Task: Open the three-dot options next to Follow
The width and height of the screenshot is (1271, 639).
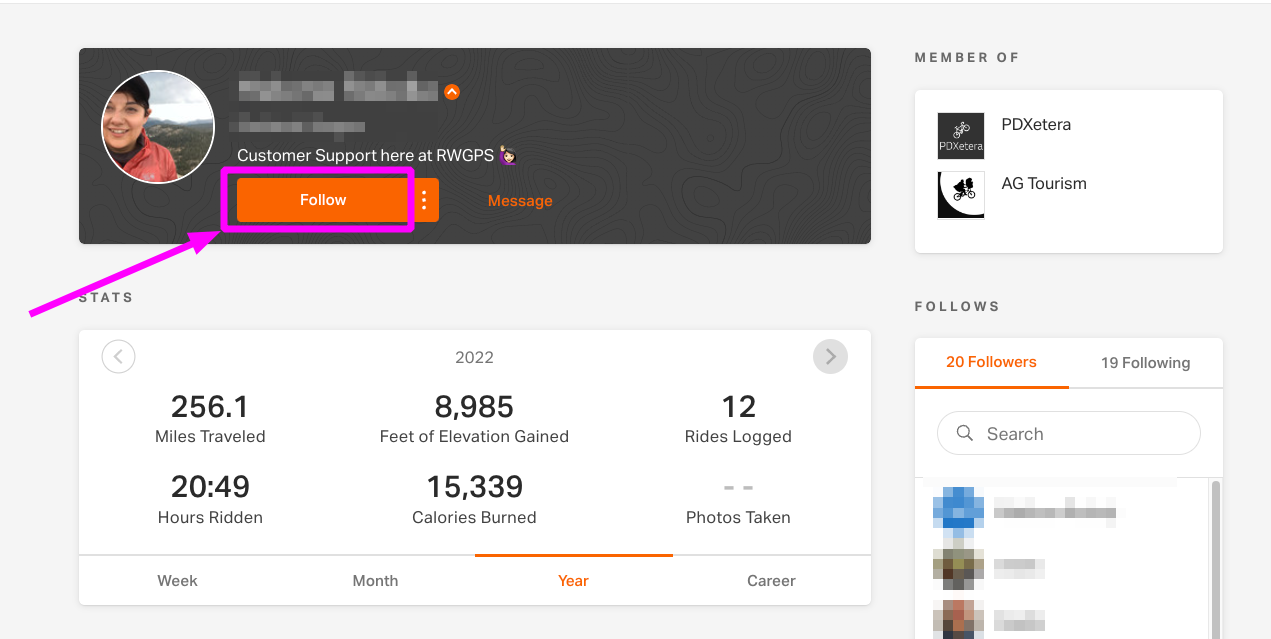Action: pyautogui.click(x=424, y=200)
